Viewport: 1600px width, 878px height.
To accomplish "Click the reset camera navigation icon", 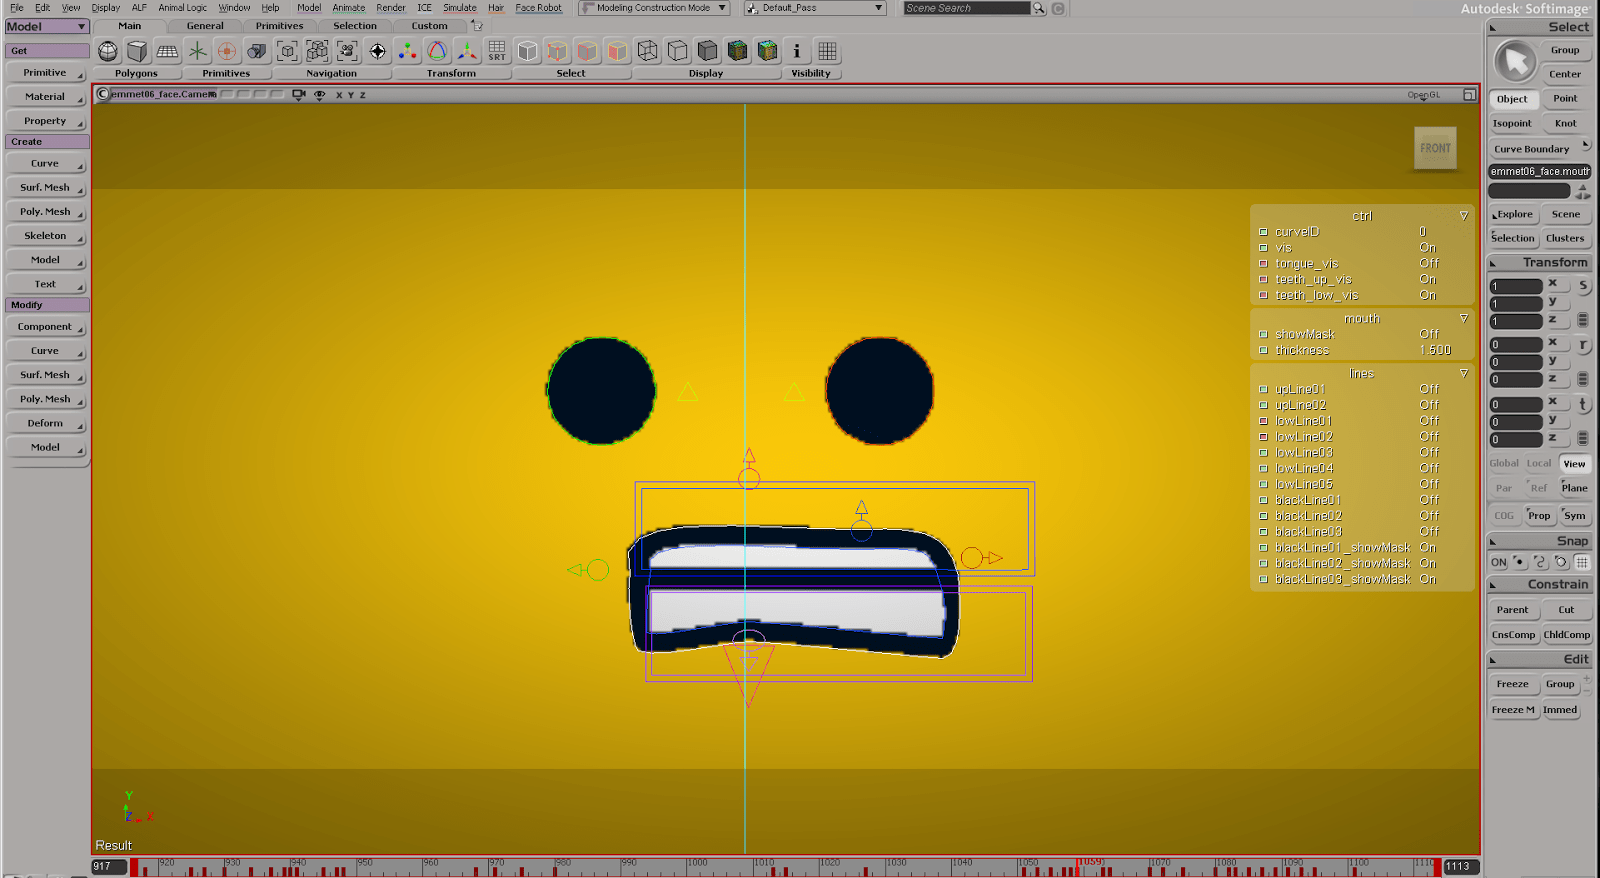I will 347,51.
